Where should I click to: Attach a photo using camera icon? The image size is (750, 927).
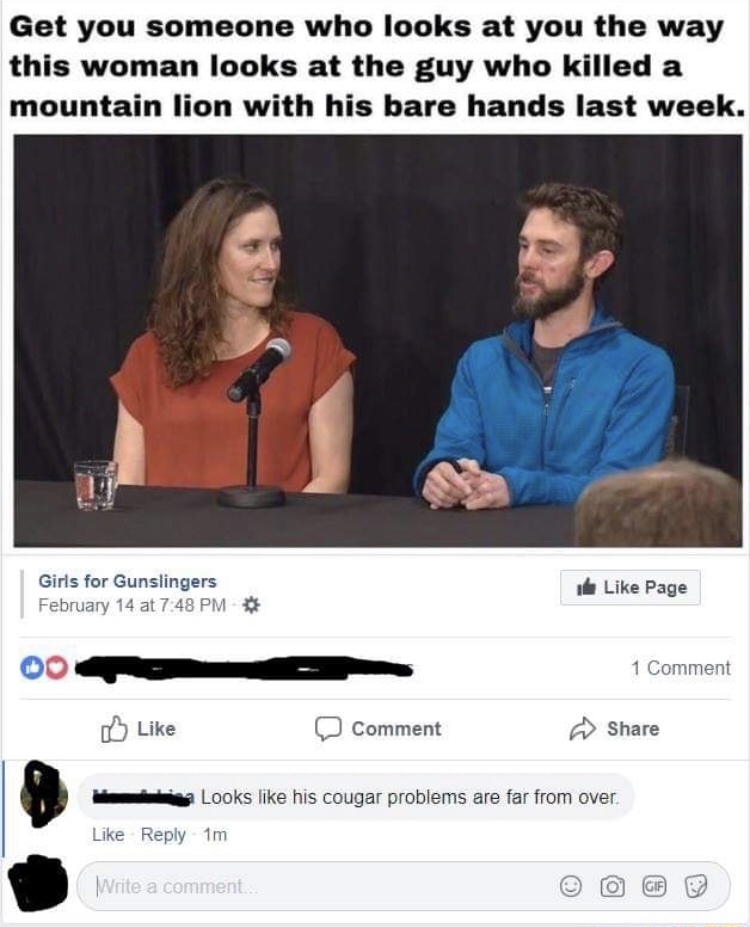(x=612, y=886)
